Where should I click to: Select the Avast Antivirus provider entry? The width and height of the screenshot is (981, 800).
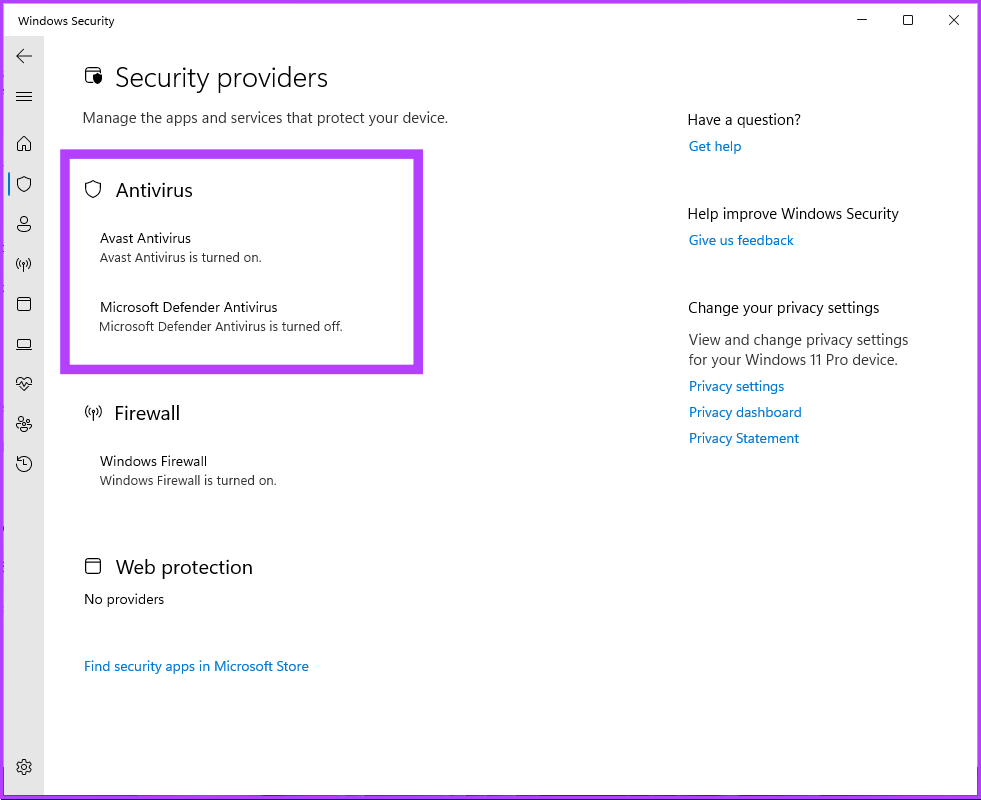point(146,238)
